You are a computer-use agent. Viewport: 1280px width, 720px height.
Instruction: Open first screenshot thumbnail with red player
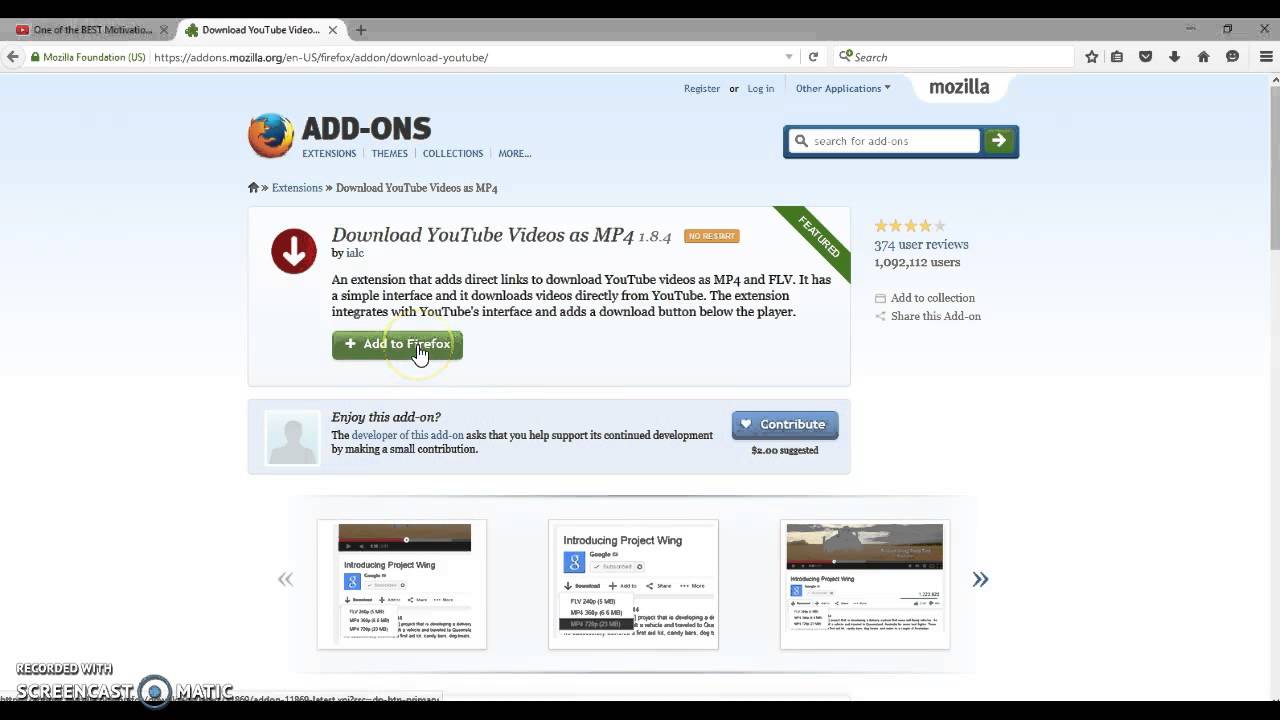pos(402,584)
